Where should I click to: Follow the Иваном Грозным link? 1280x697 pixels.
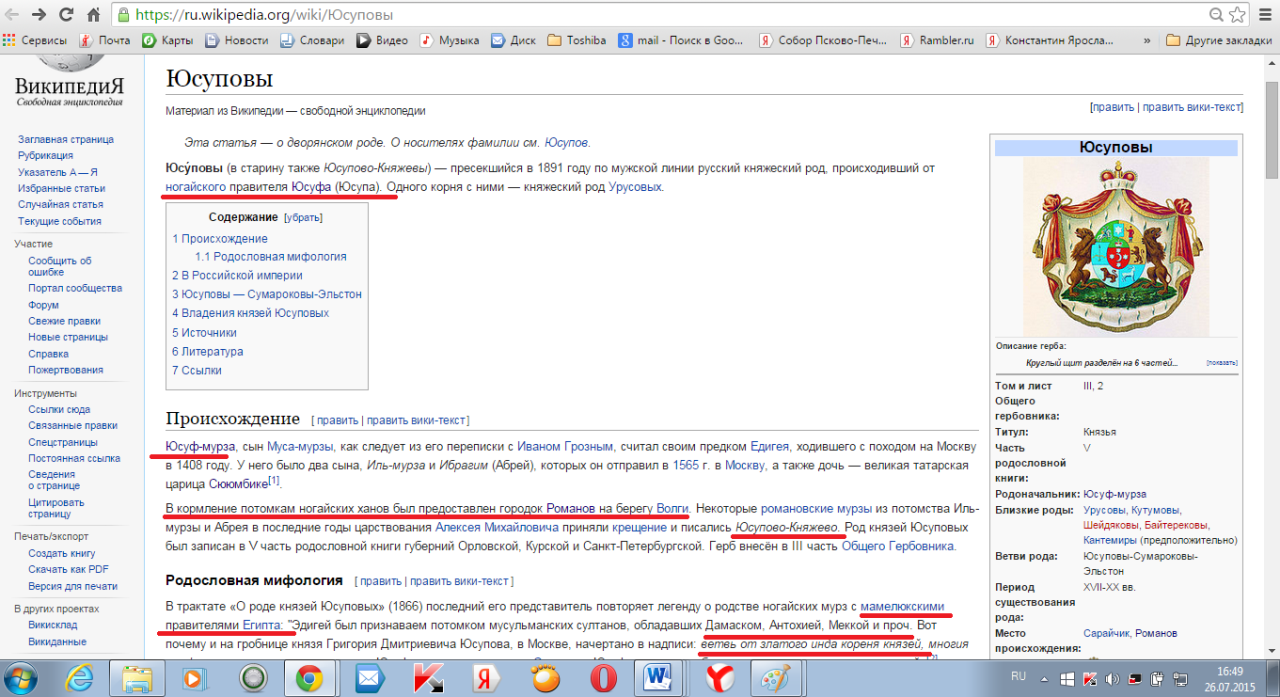pos(564,446)
